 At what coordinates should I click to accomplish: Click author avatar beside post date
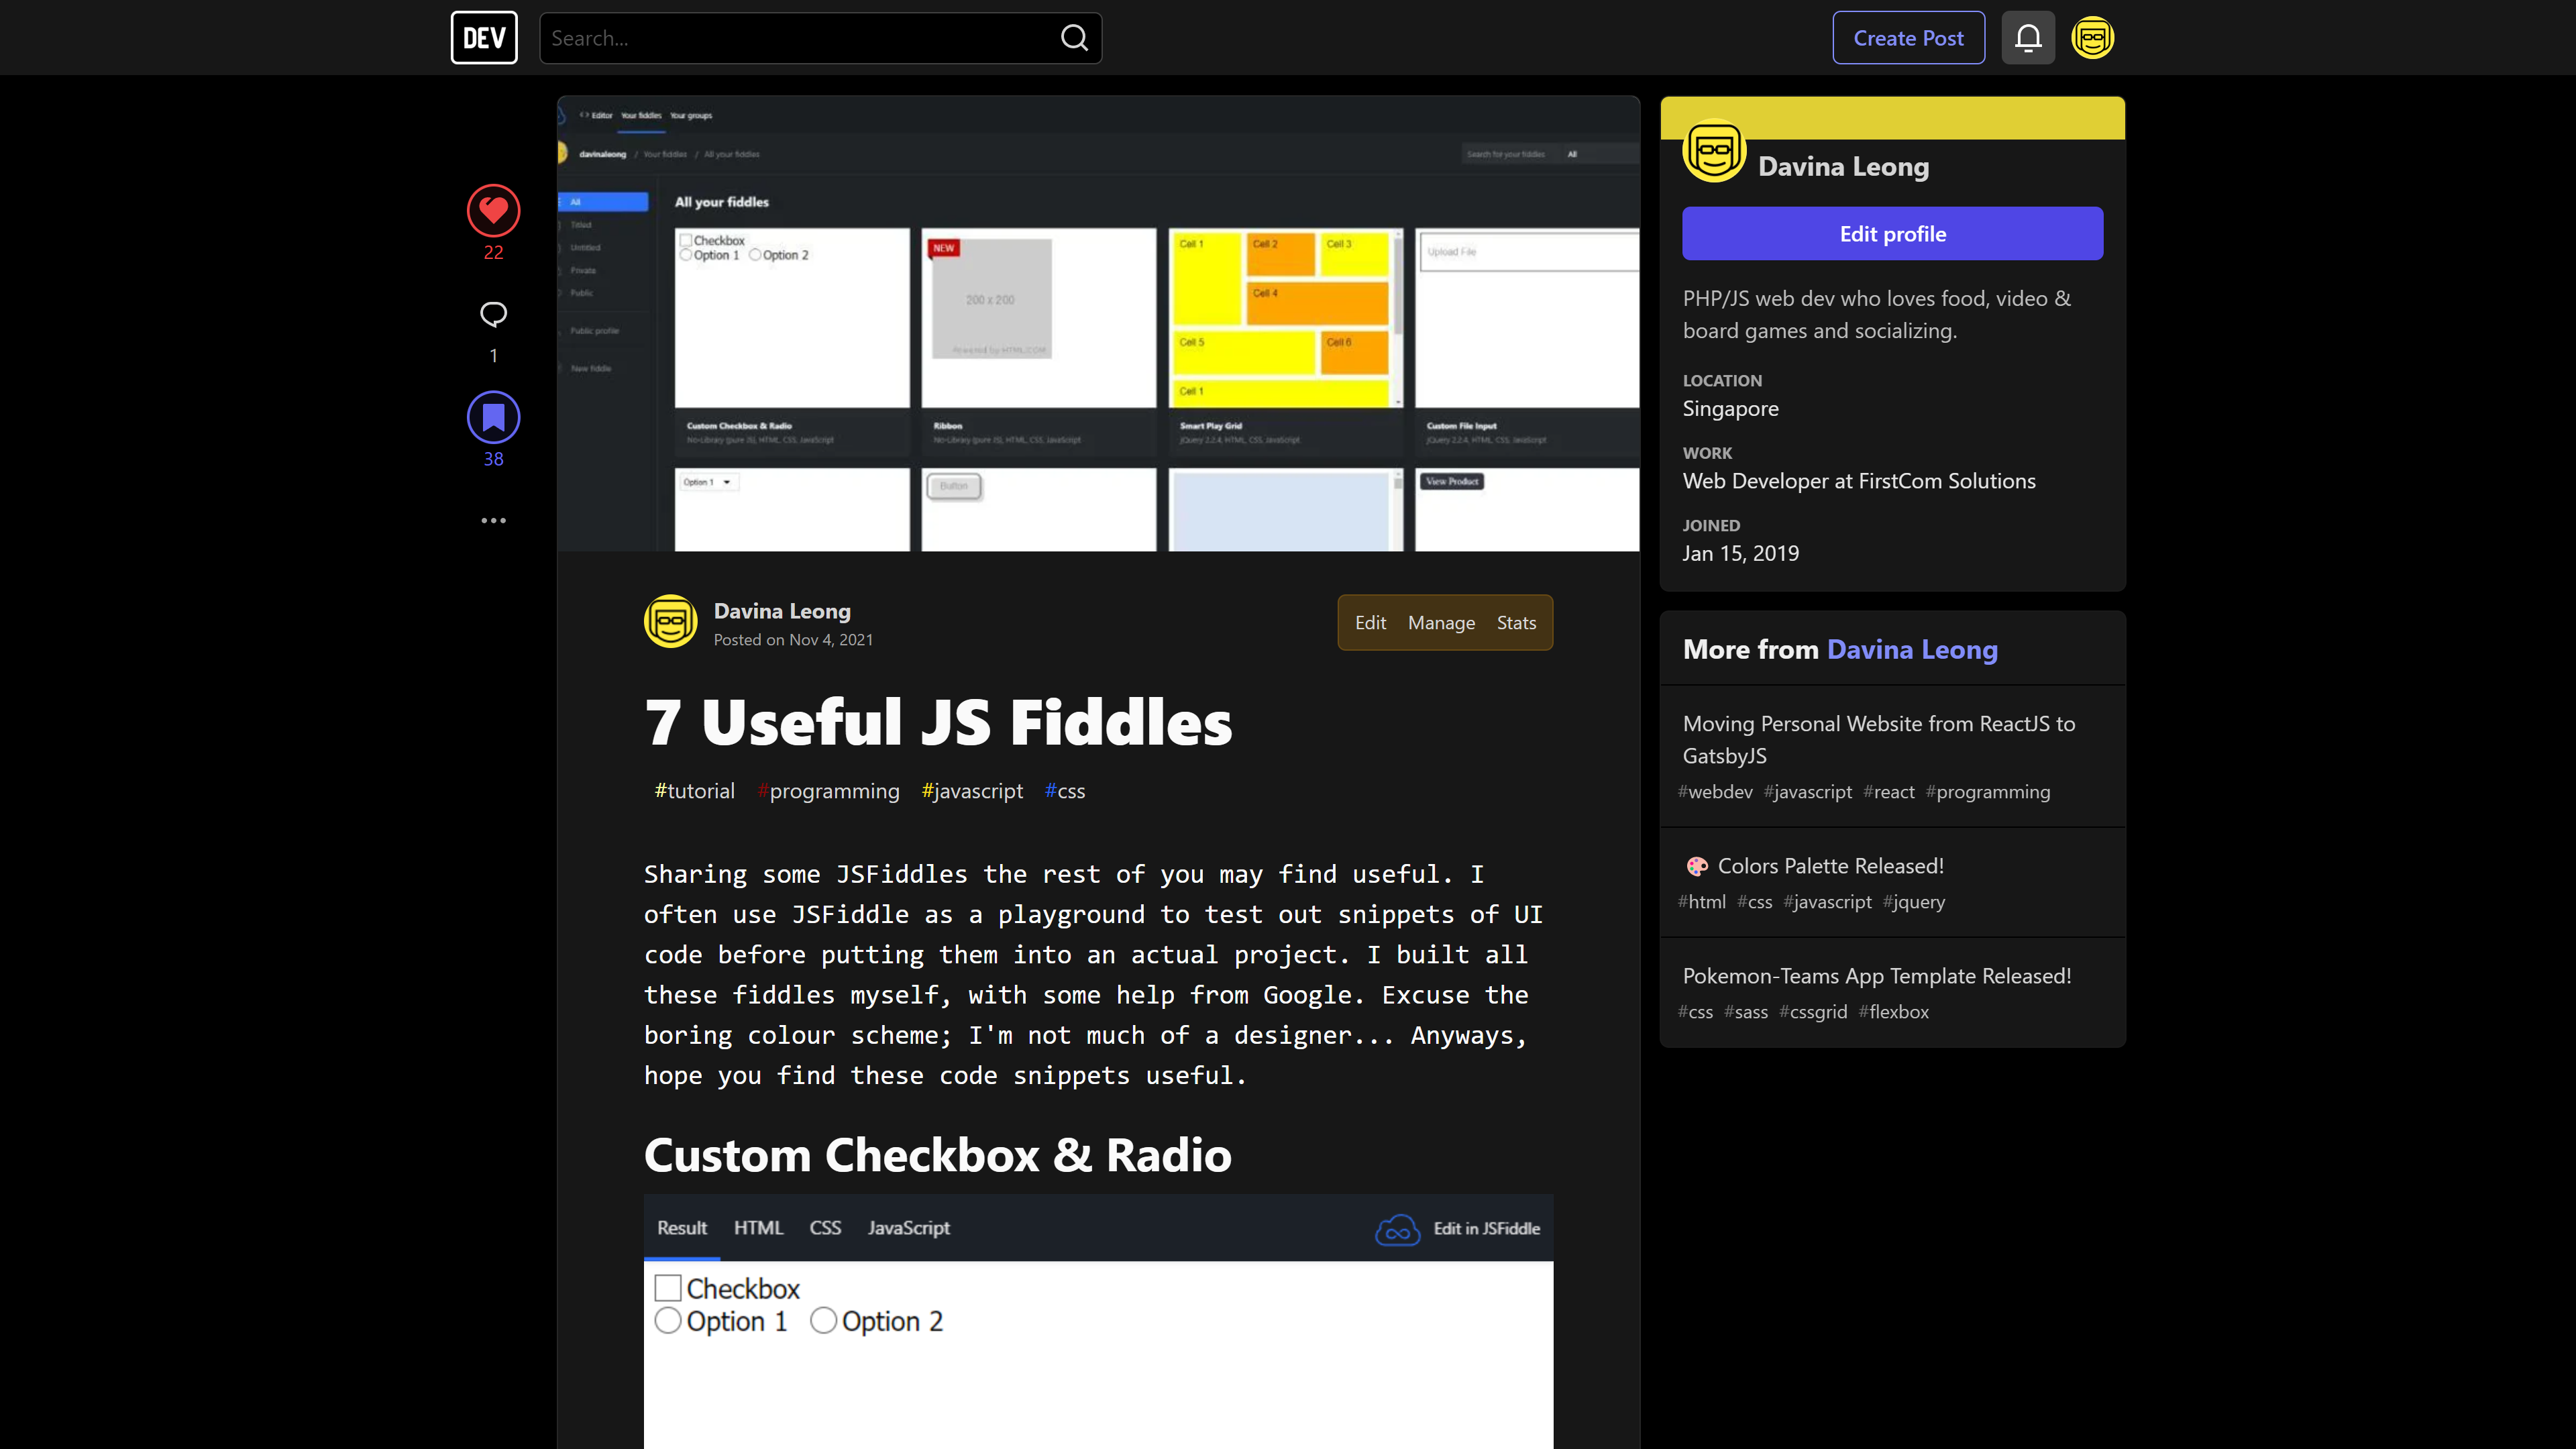pos(670,621)
